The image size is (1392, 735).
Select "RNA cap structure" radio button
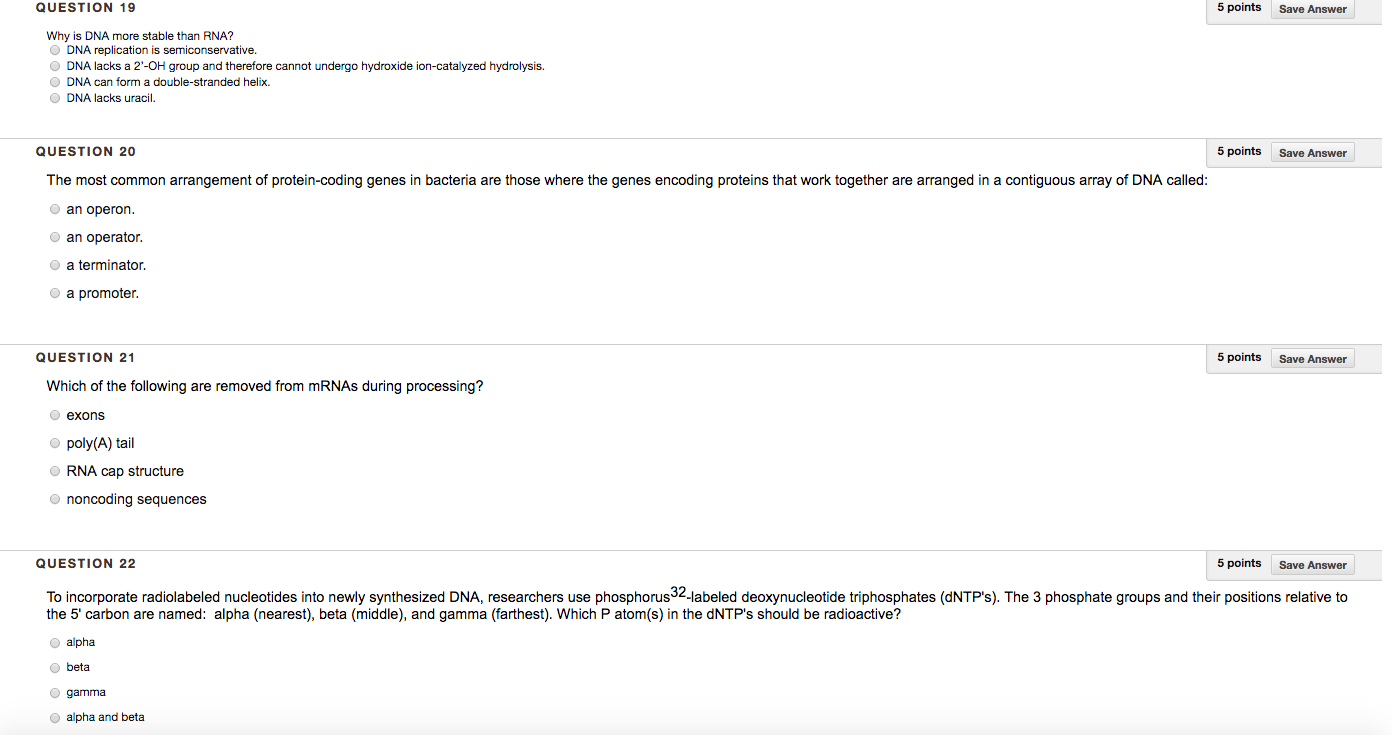(x=54, y=472)
